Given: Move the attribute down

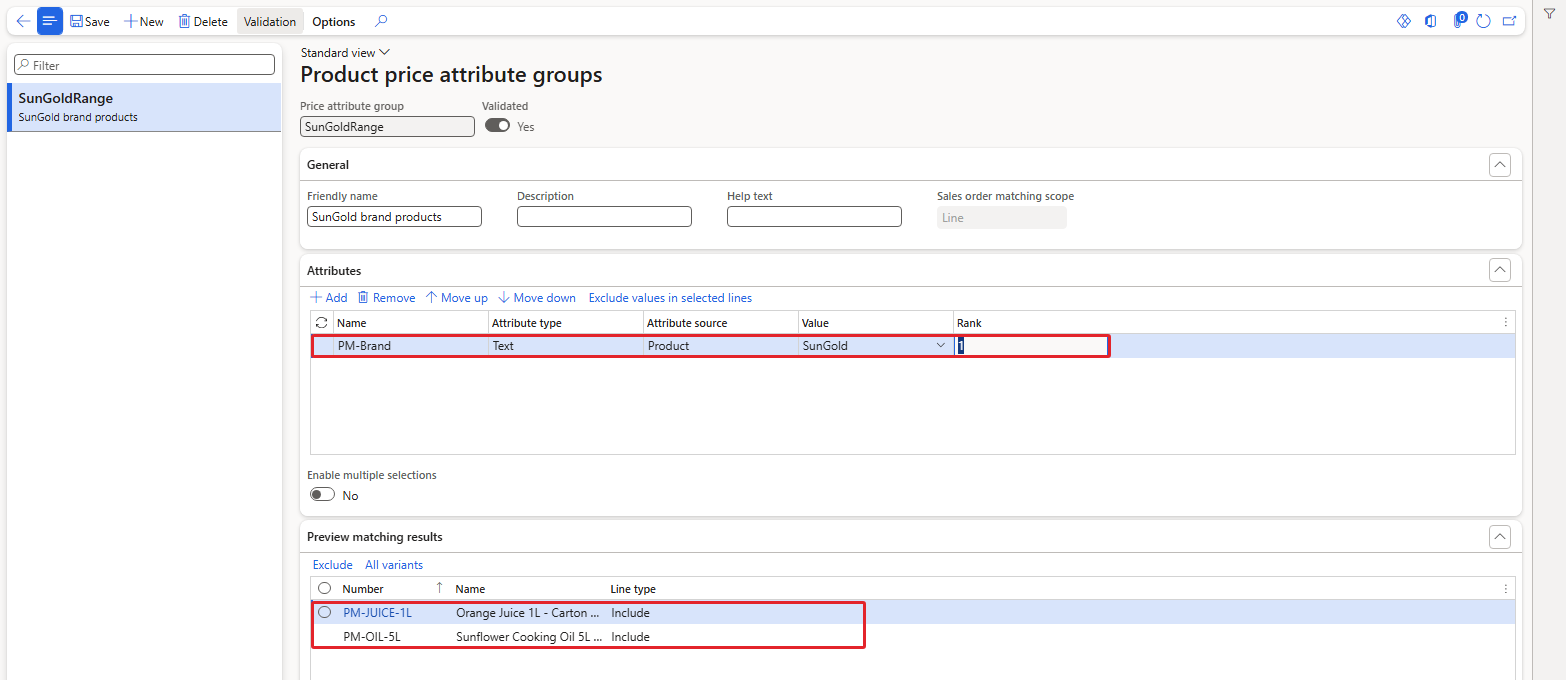Looking at the screenshot, I should [x=537, y=298].
